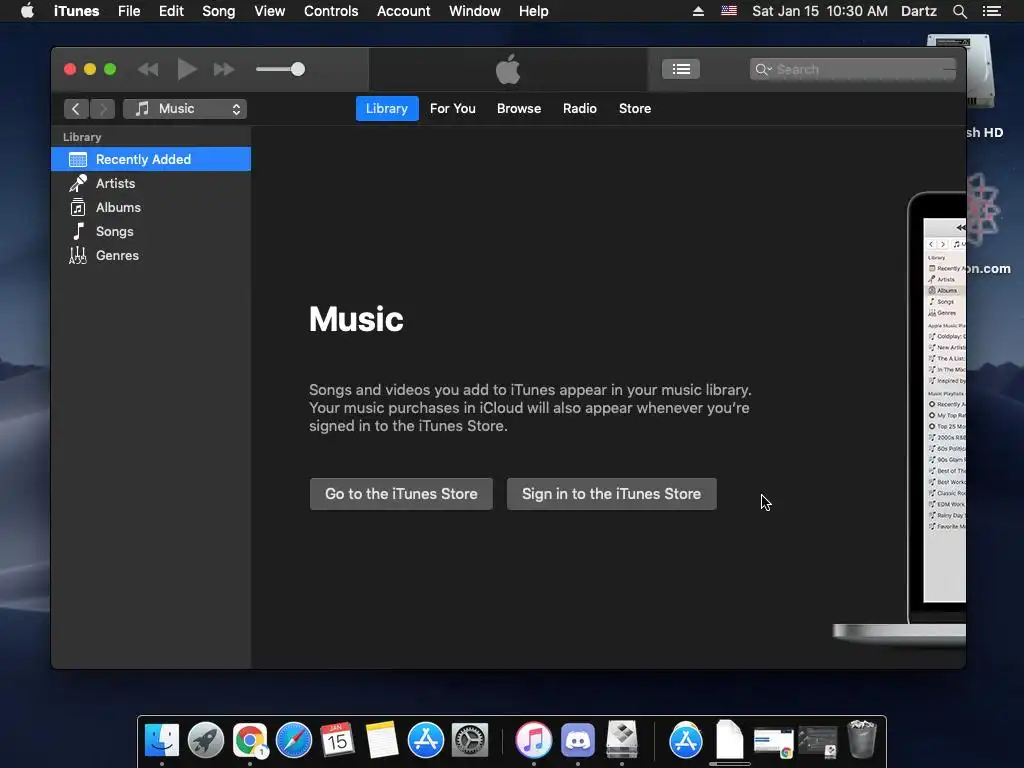Open Safari compass icon in Dock
This screenshot has height=768, width=1024.
294,740
